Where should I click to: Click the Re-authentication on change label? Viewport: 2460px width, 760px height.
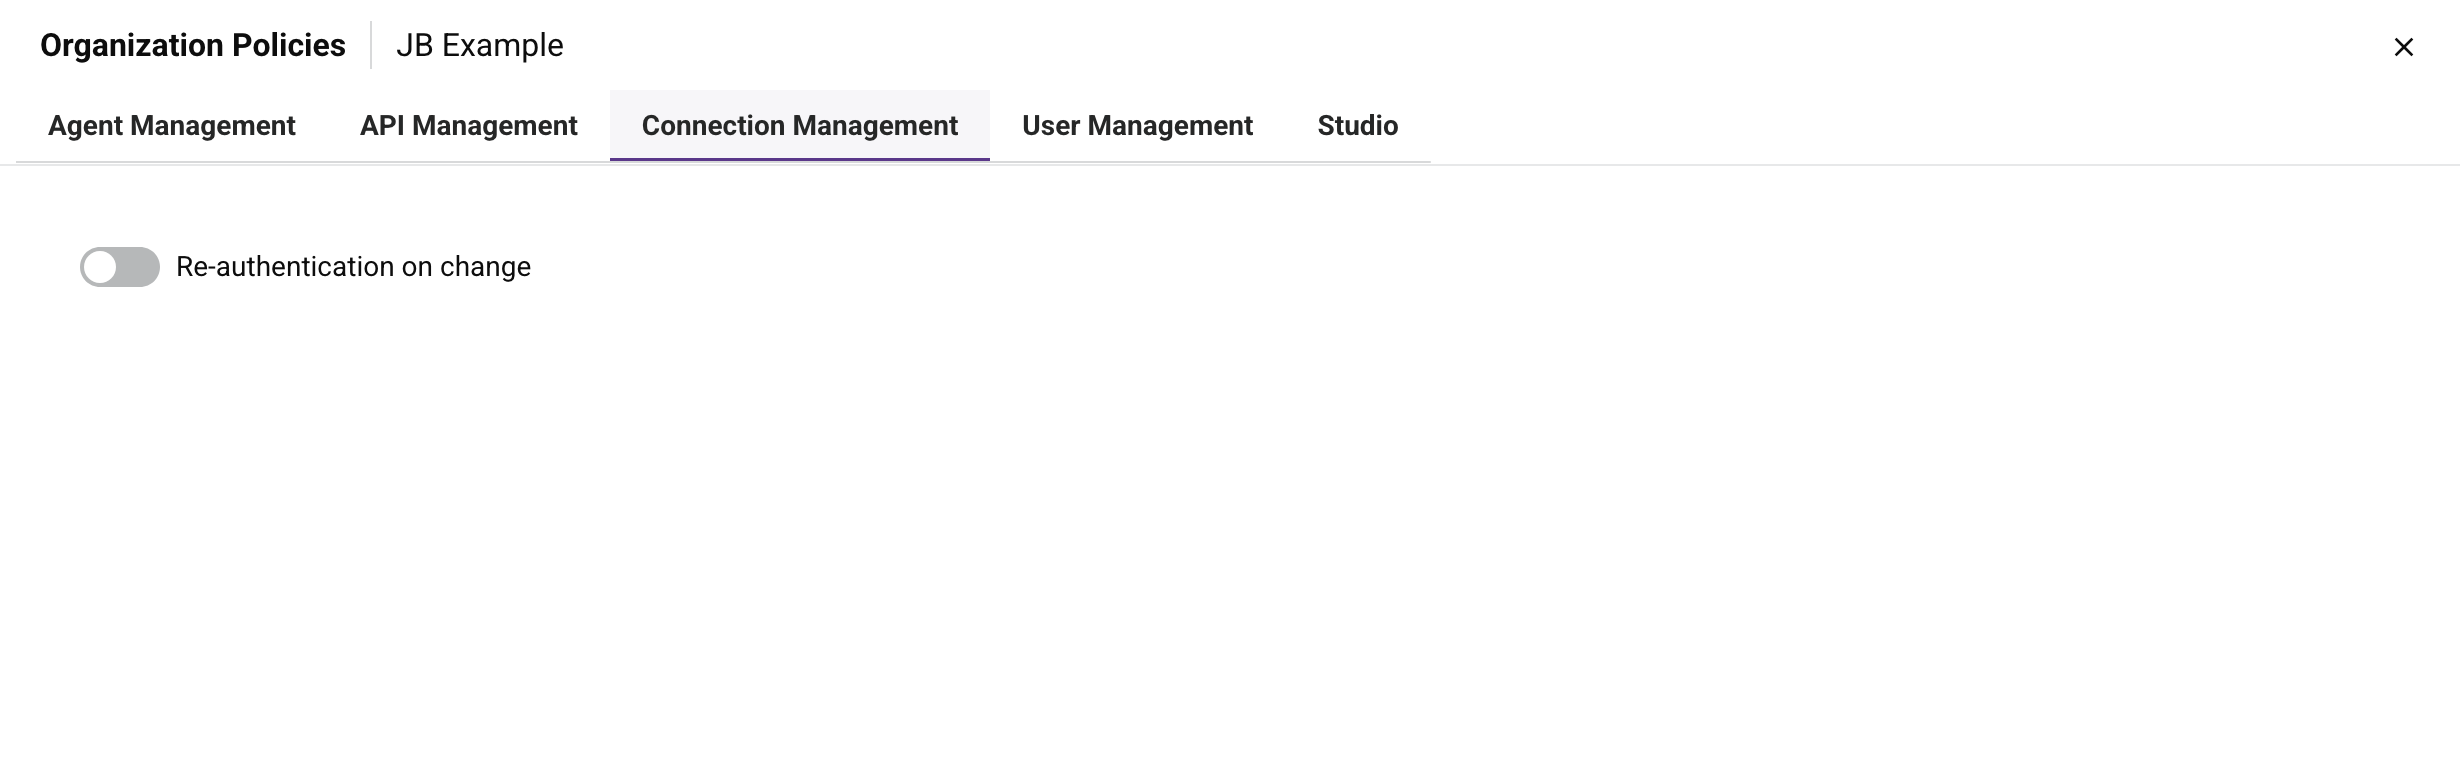[x=353, y=267]
